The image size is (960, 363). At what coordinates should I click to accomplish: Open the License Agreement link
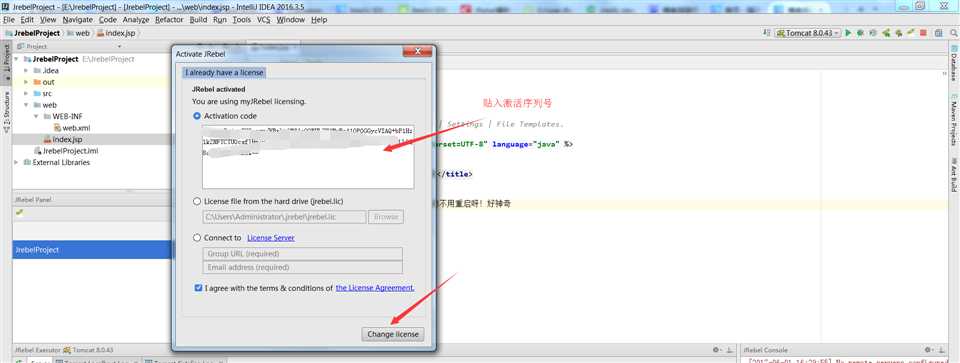click(375, 288)
